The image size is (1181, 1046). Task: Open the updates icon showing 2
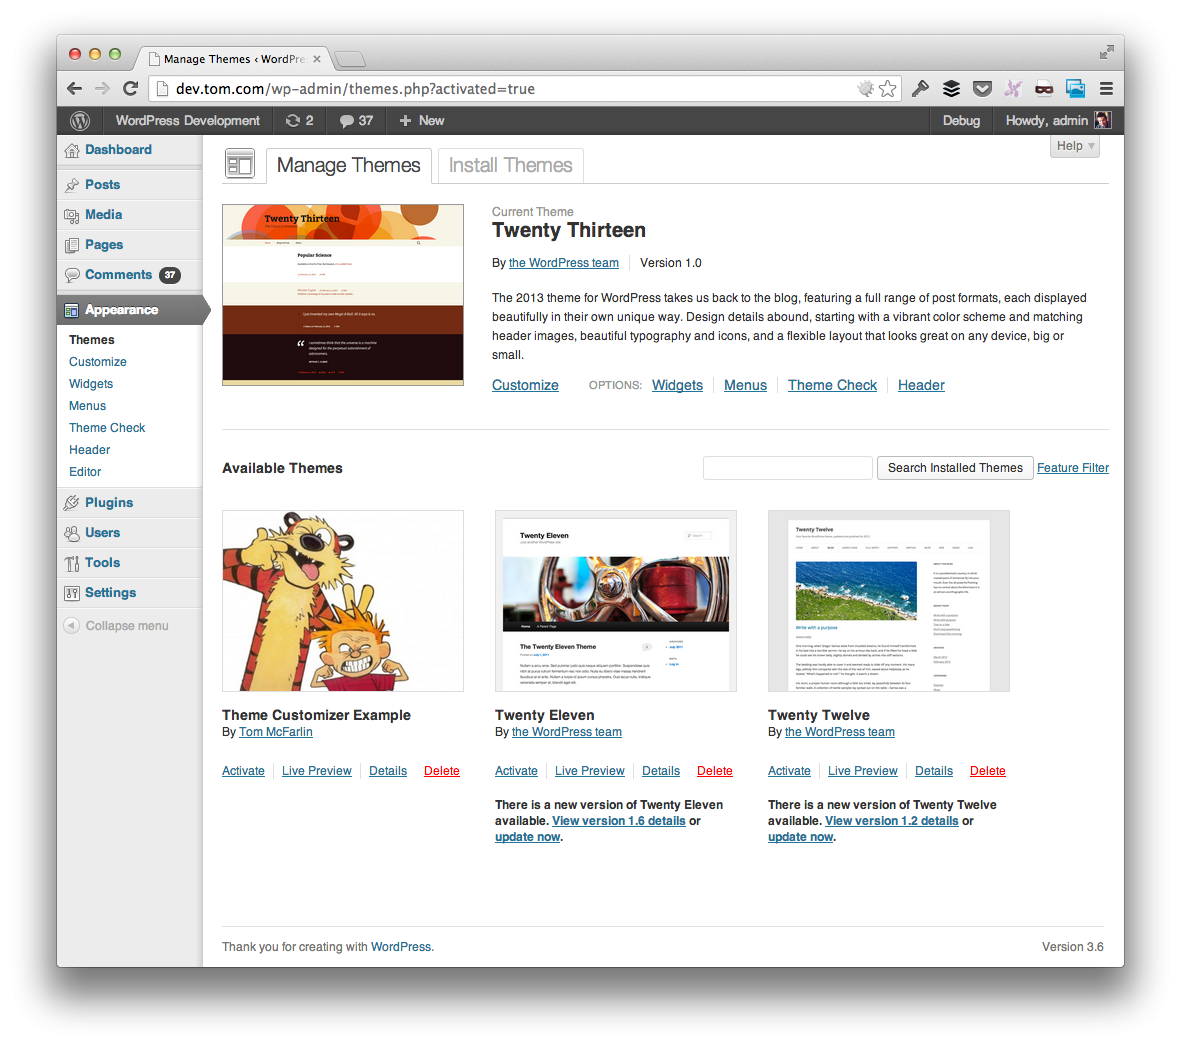coord(299,120)
